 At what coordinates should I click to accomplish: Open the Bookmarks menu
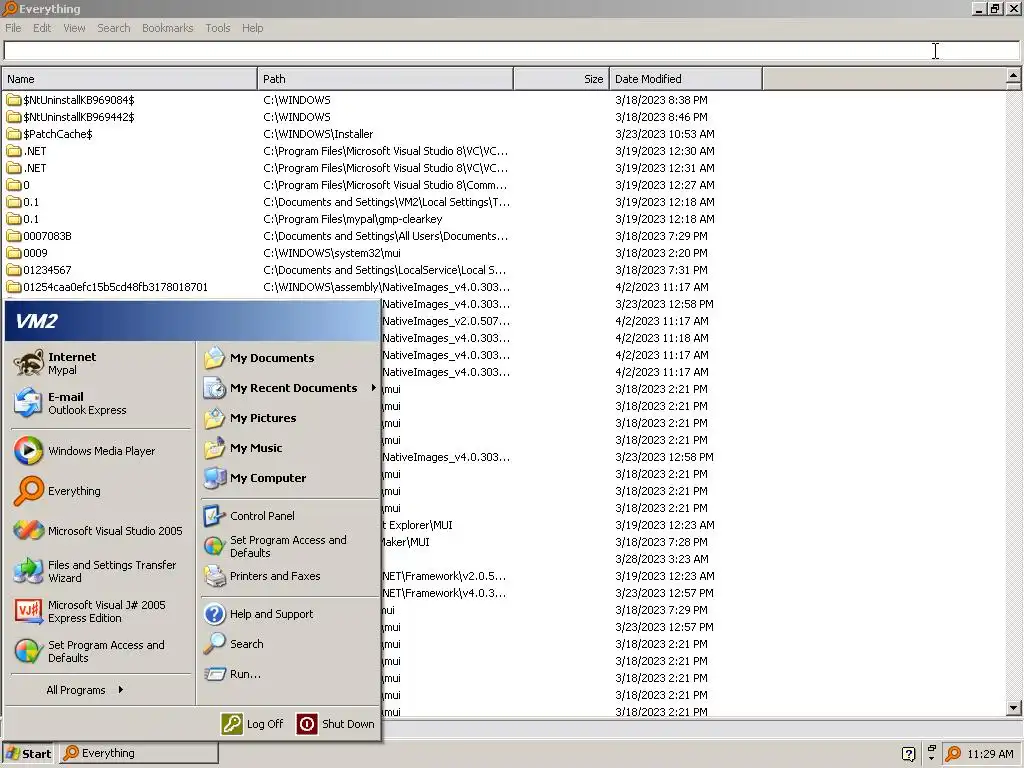[168, 28]
